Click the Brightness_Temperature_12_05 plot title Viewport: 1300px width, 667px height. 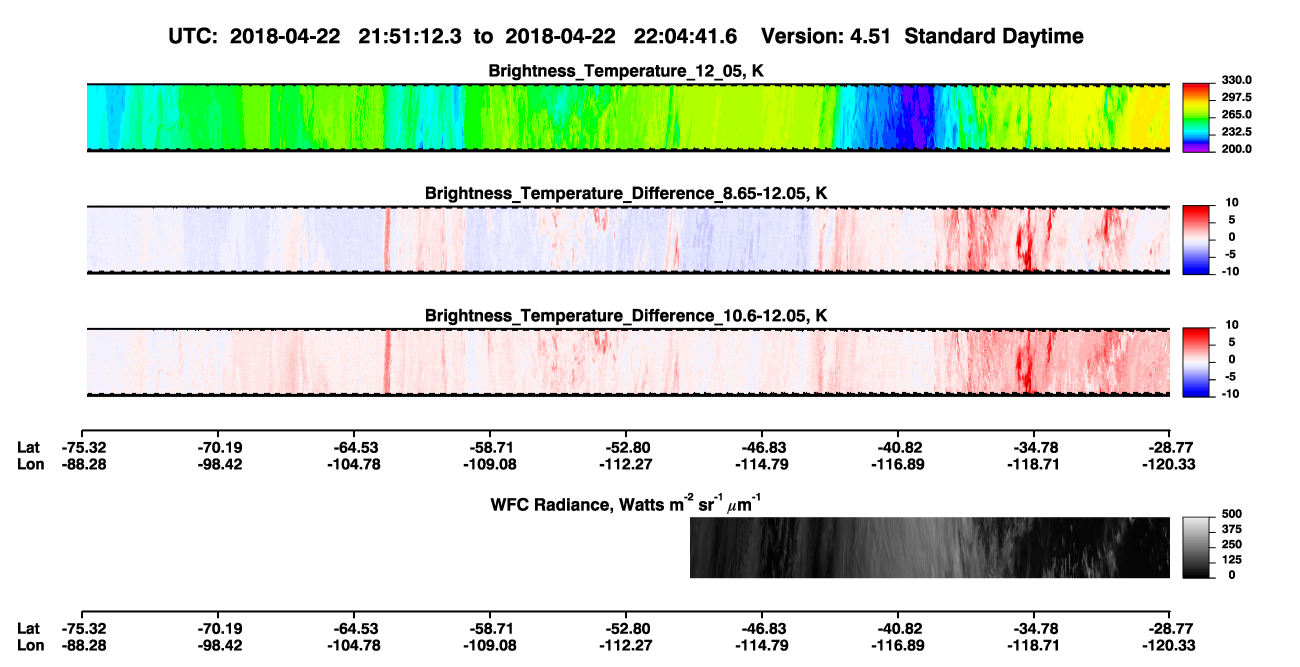click(626, 71)
